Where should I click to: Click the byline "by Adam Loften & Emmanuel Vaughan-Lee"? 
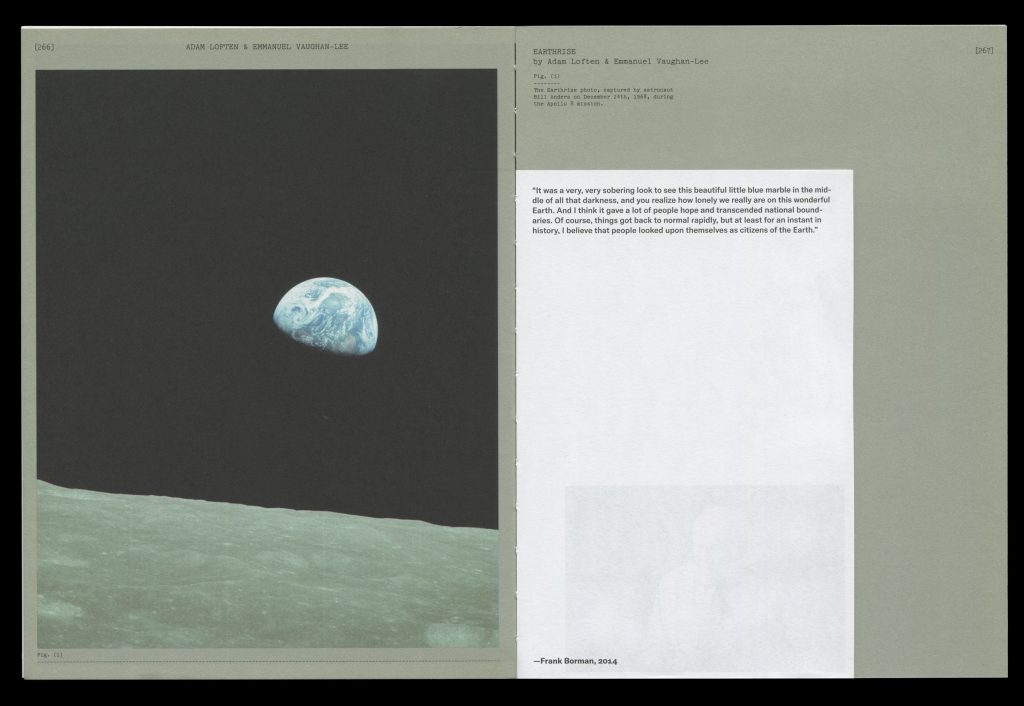tap(621, 61)
